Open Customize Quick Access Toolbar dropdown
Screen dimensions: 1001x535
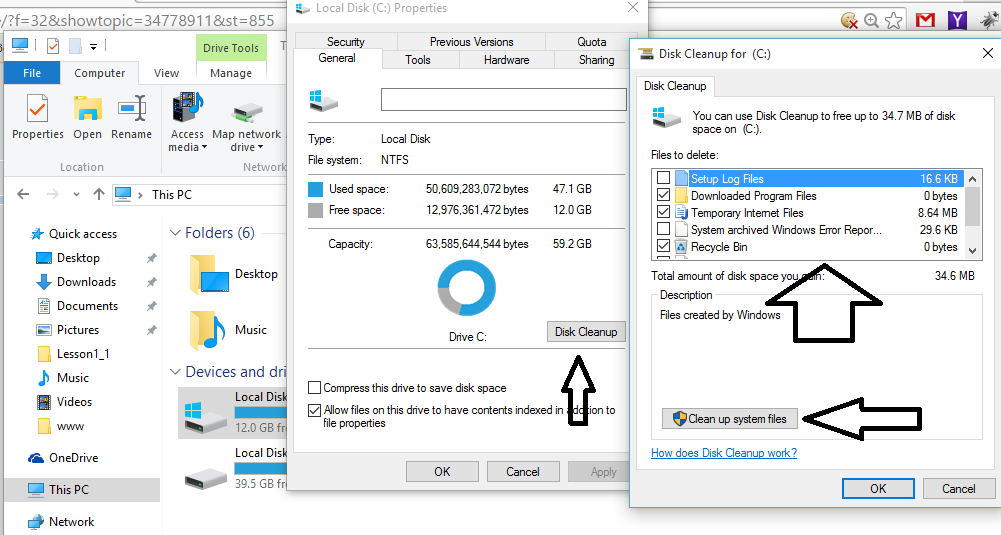click(x=93, y=47)
